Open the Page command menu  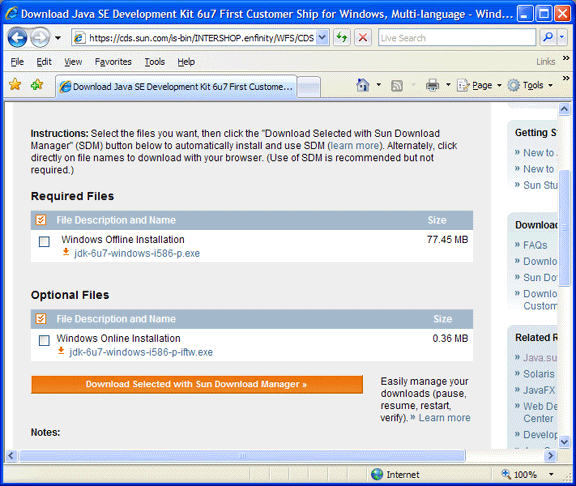click(479, 85)
